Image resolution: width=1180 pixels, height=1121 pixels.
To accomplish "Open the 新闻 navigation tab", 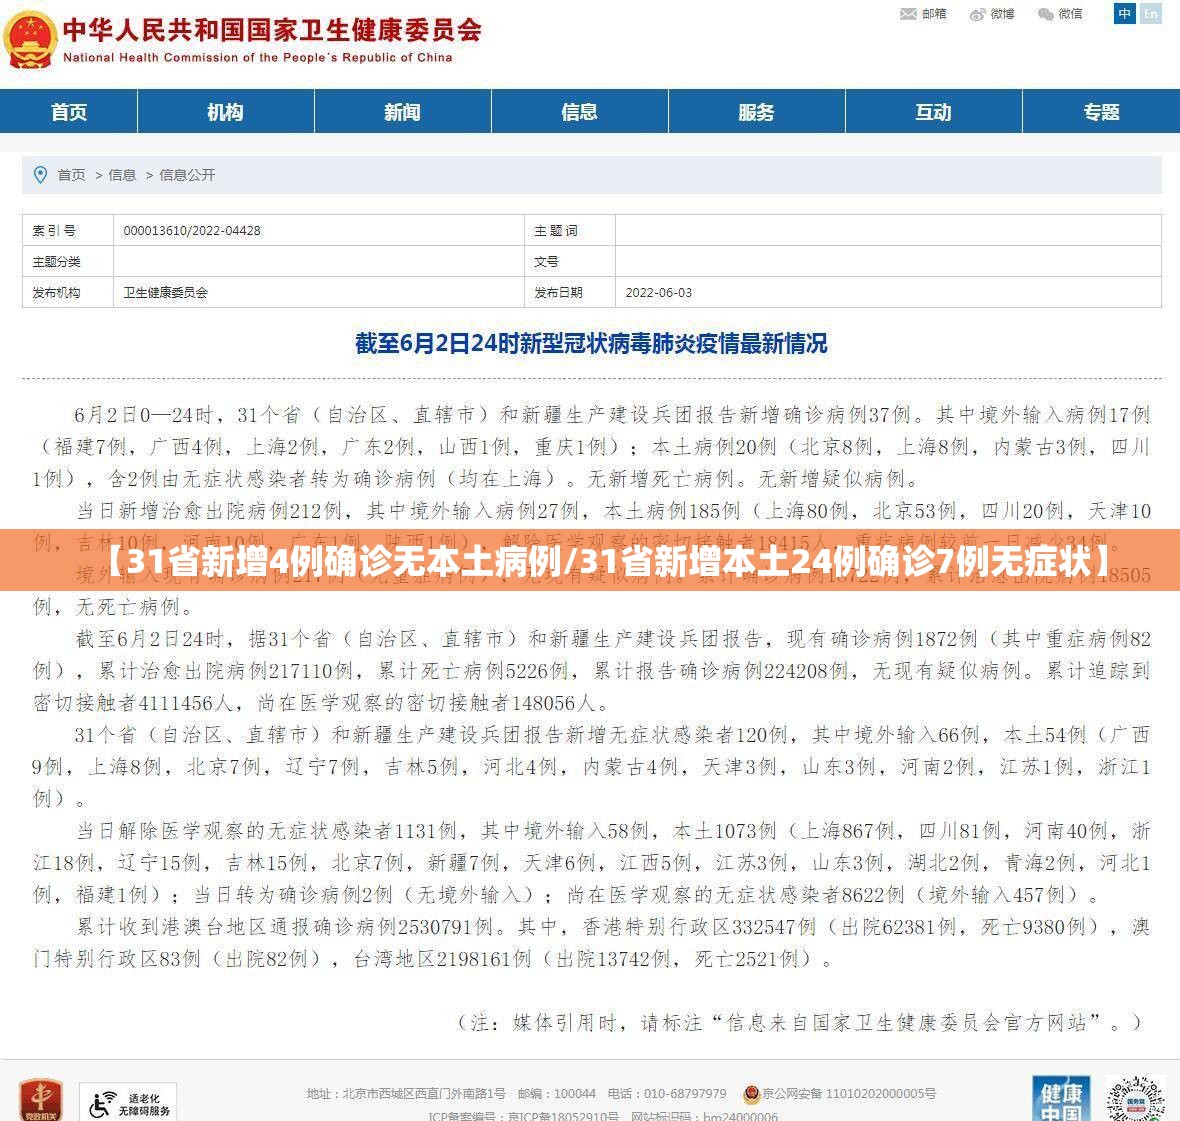I will coord(403,111).
